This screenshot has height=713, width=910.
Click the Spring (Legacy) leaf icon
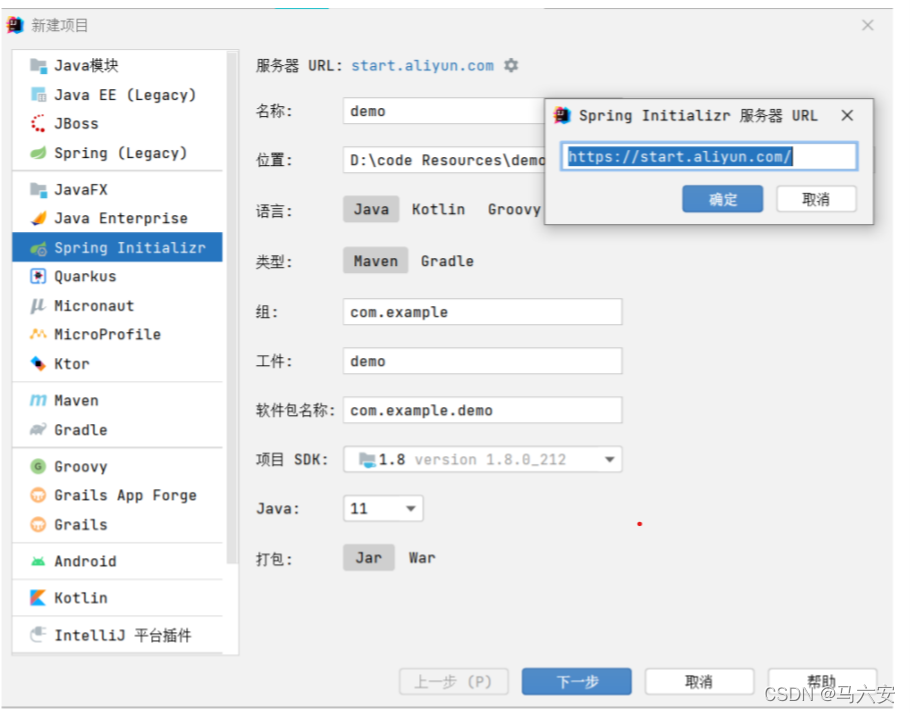[38, 153]
